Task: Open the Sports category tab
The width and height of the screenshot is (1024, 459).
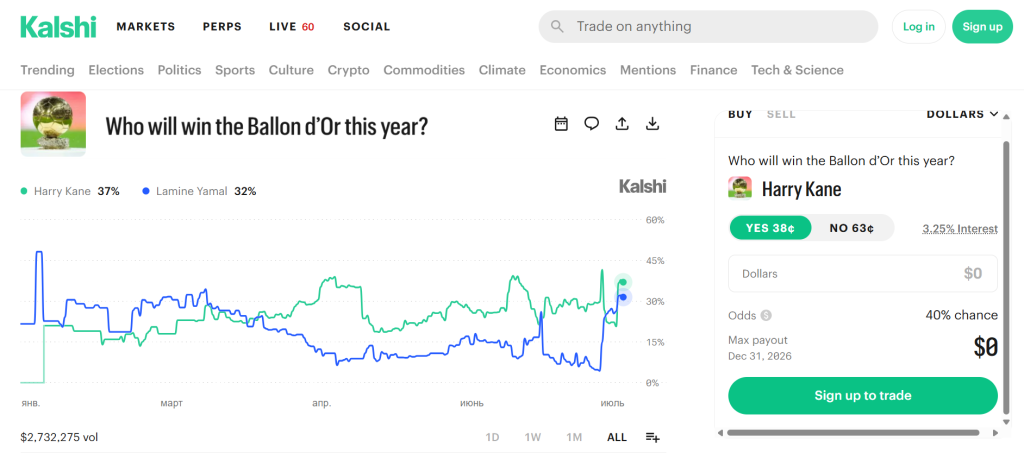Action: (235, 70)
